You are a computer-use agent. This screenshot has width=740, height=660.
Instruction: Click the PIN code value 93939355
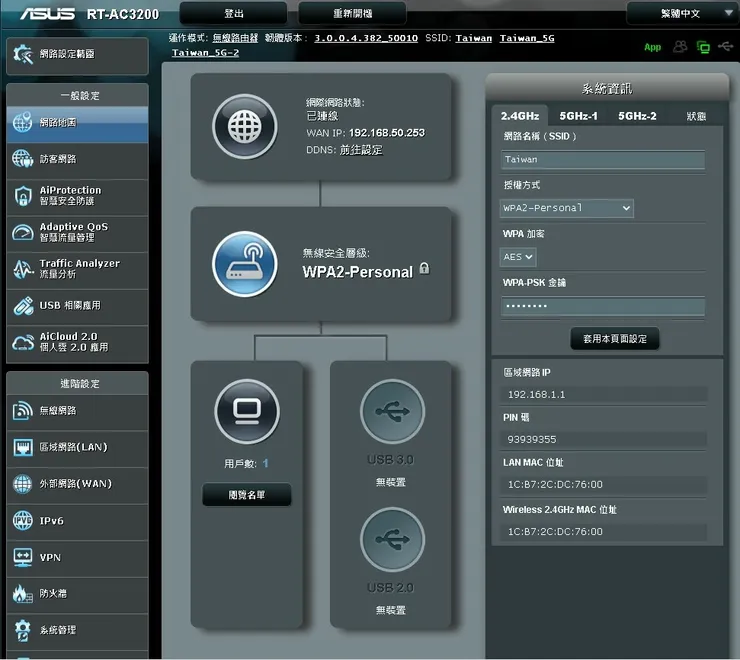[531, 440]
